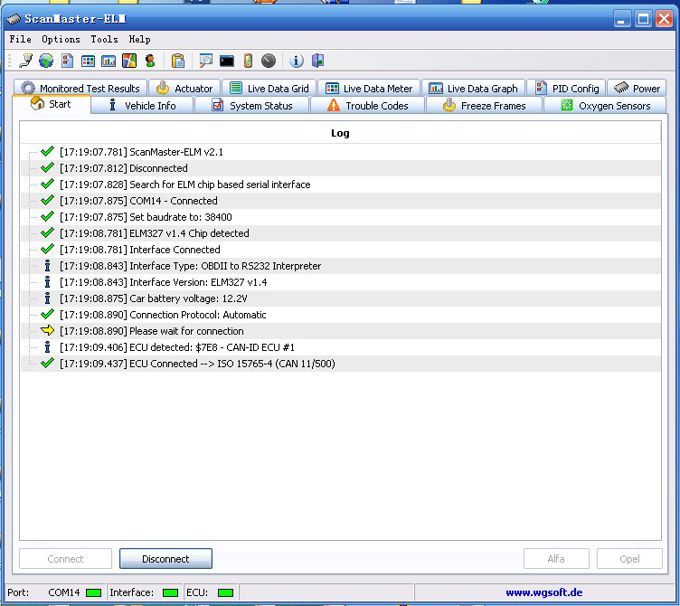The width and height of the screenshot is (680, 606).
Task: Open the File menu
Action: coord(20,39)
